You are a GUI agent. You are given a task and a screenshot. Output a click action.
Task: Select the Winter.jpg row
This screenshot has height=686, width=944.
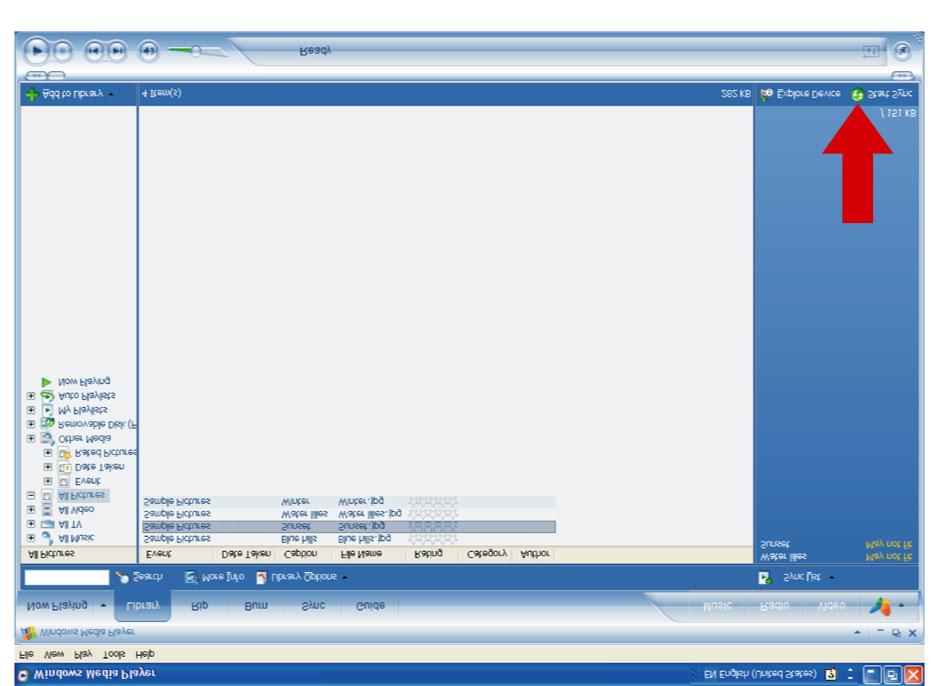[349, 501]
